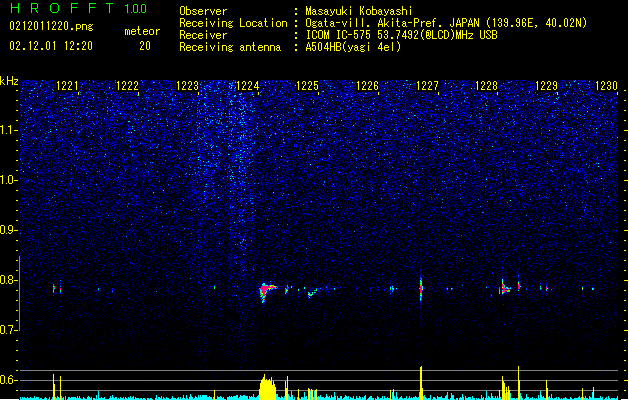Click the 1227 time marker

[428, 85]
